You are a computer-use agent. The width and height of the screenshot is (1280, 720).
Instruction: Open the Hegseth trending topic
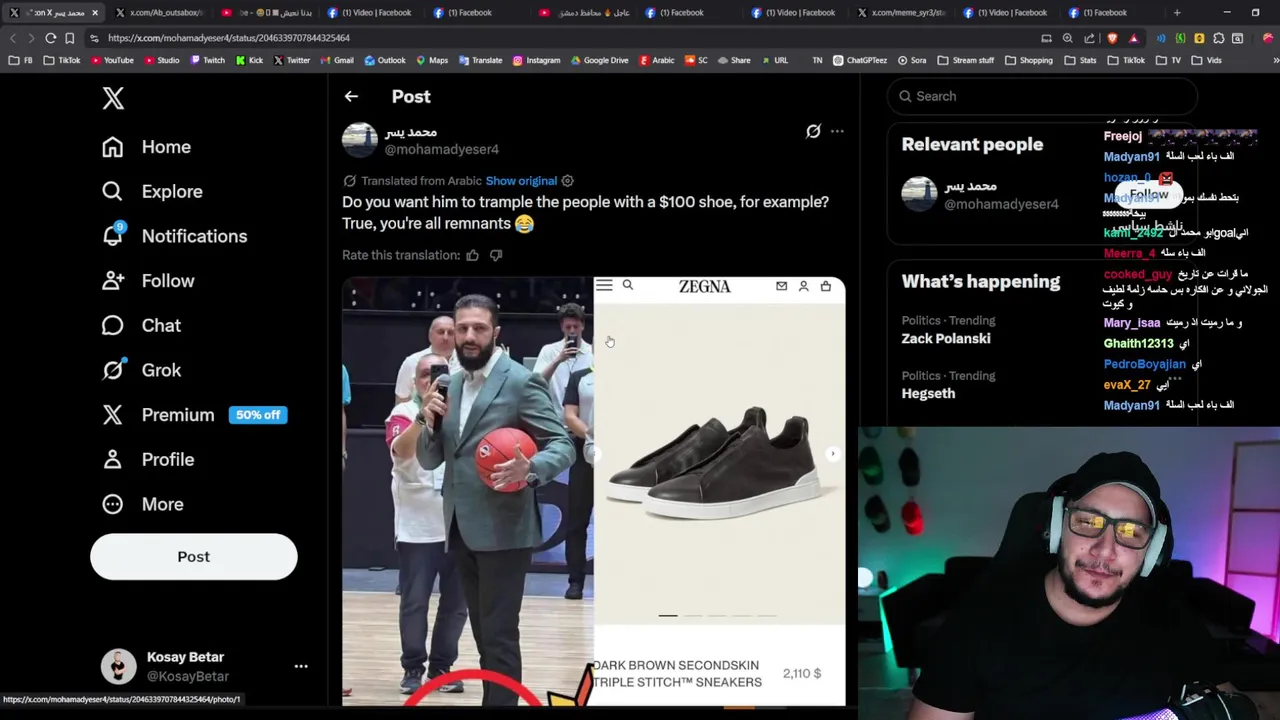click(928, 394)
